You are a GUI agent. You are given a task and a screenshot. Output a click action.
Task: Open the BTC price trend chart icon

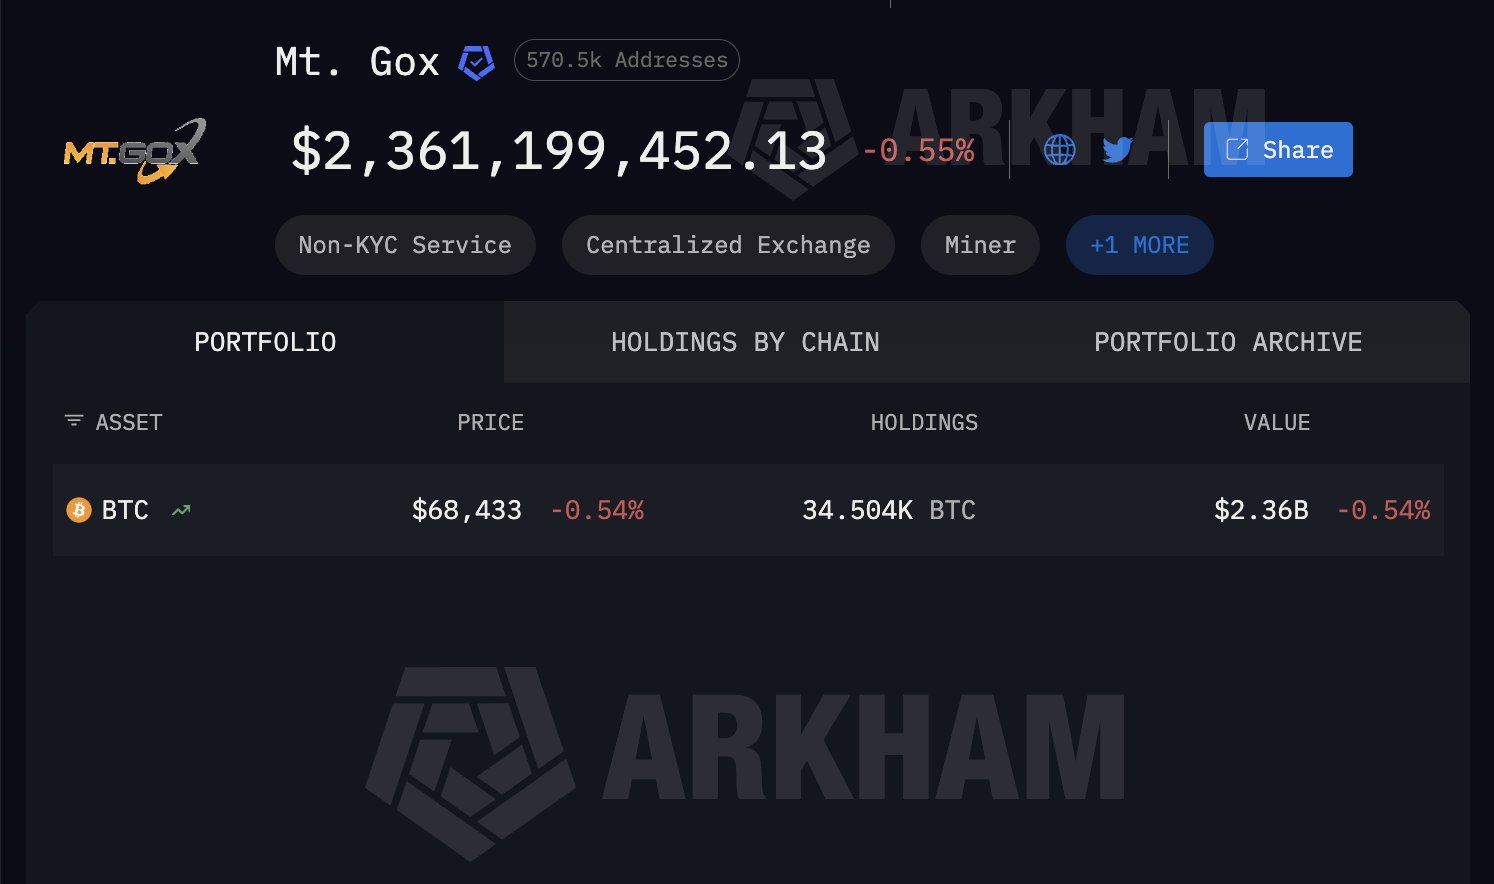[180, 510]
